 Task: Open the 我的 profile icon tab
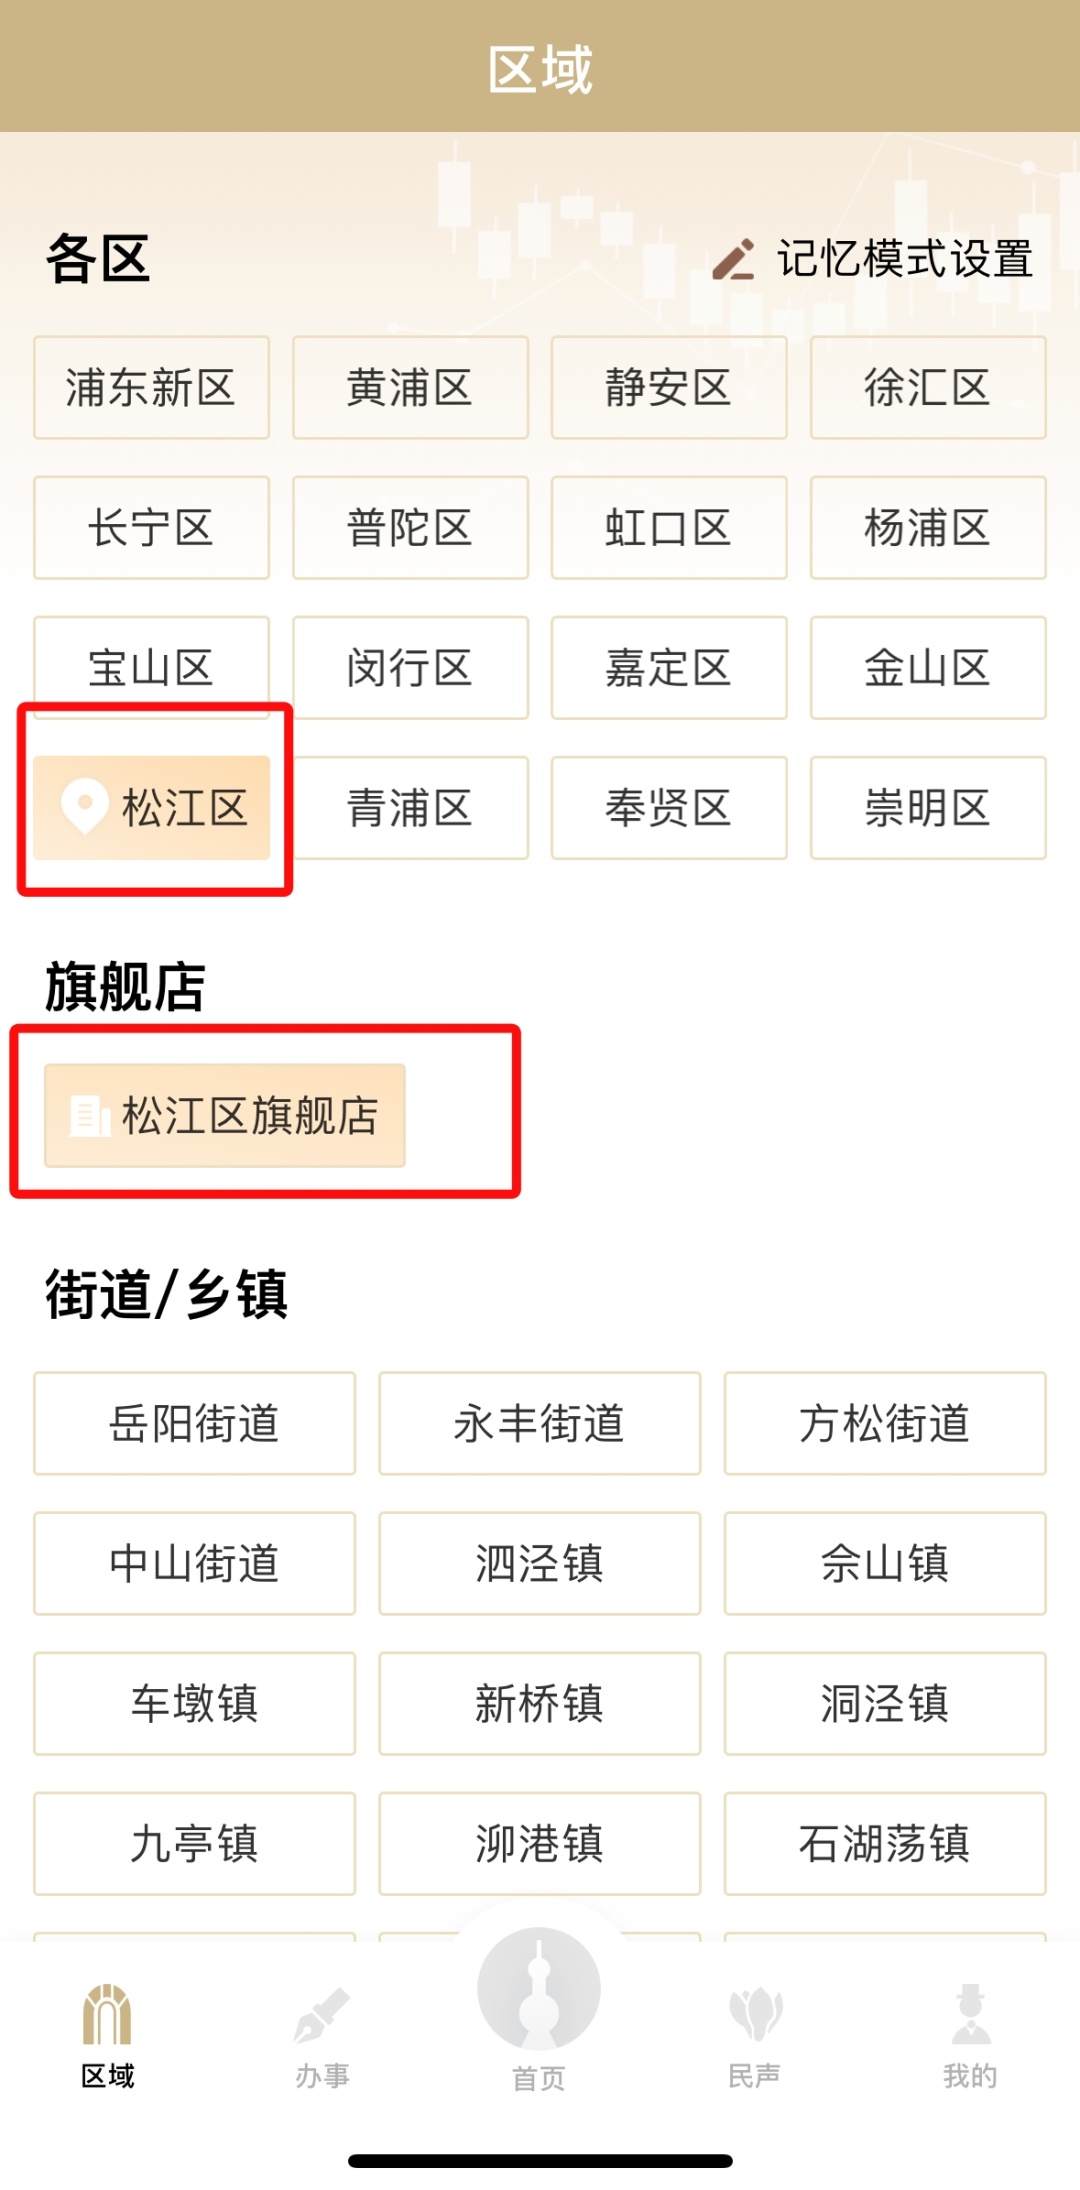click(x=970, y=2015)
